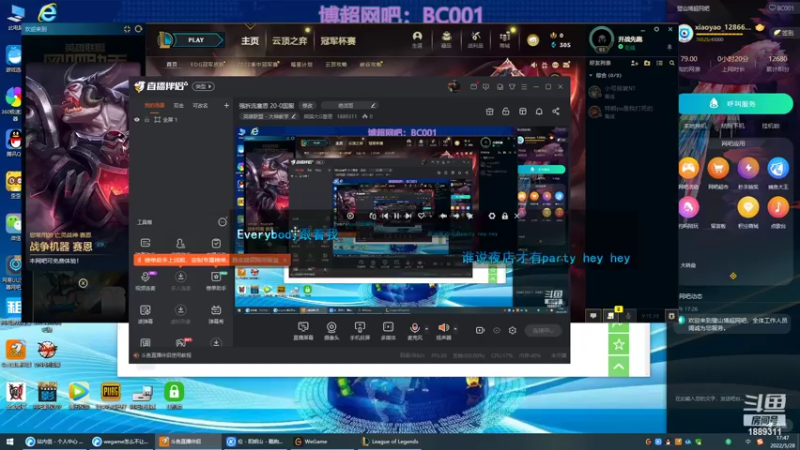Open the 榜单助手 tool
This screenshot has width=800, height=450.
(x=216, y=280)
